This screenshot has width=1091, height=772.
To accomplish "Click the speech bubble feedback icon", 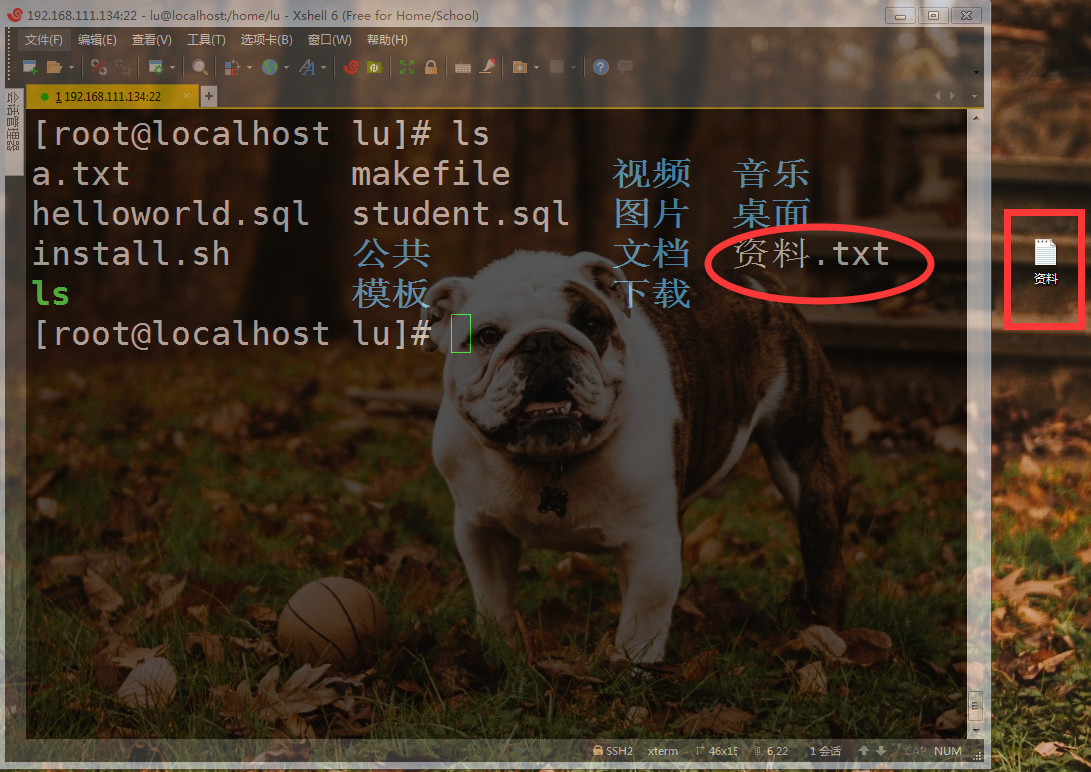I will 625,67.
